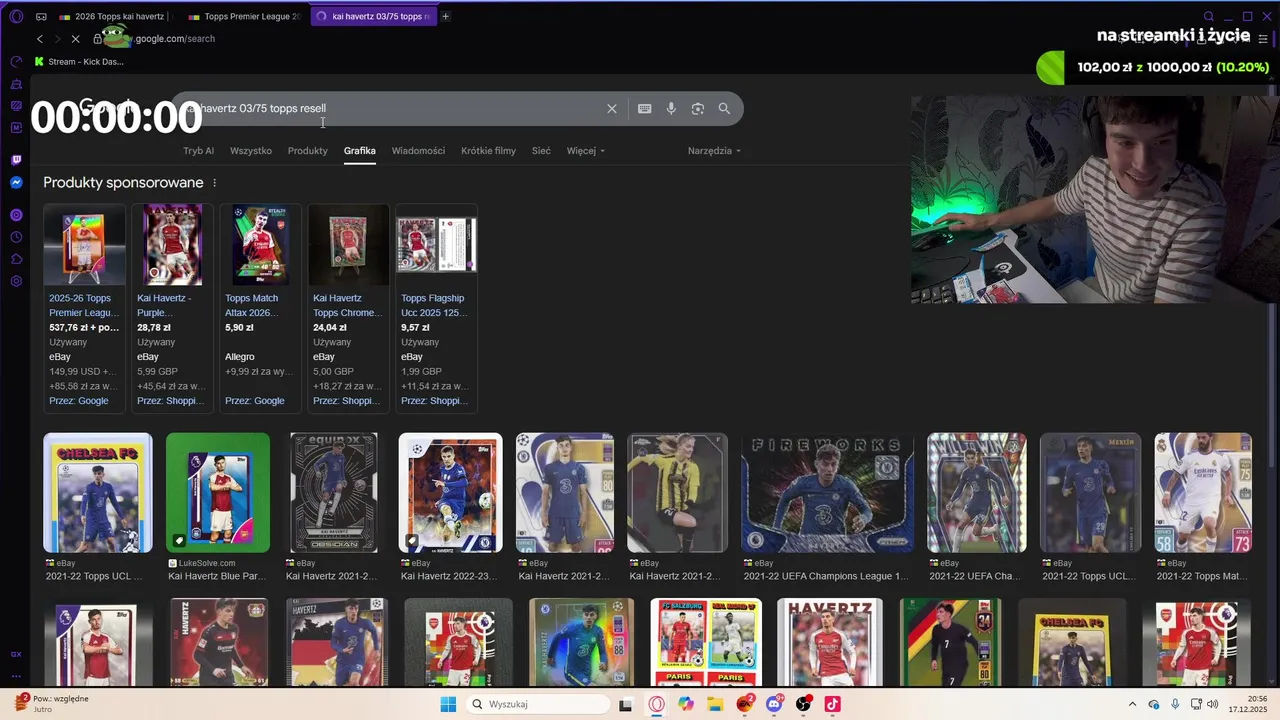Open 2025-26 Topps Premier League listing
Image resolution: width=1280 pixels, height=720 pixels.
click(84, 308)
